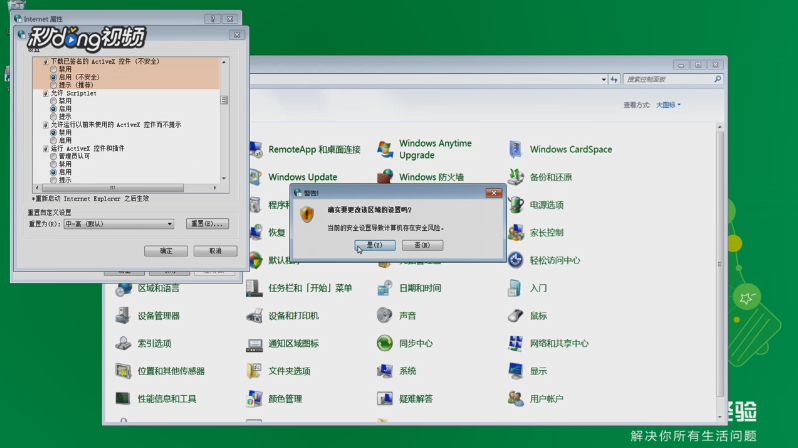Click settings list scroll-down arrow
The width and height of the screenshot is (798, 448).
point(224,179)
